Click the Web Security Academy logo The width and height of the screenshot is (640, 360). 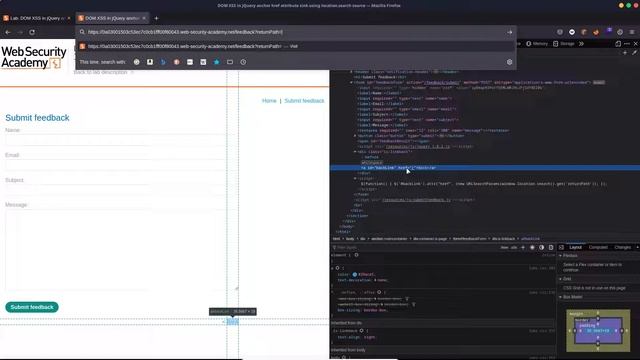tap(33, 57)
